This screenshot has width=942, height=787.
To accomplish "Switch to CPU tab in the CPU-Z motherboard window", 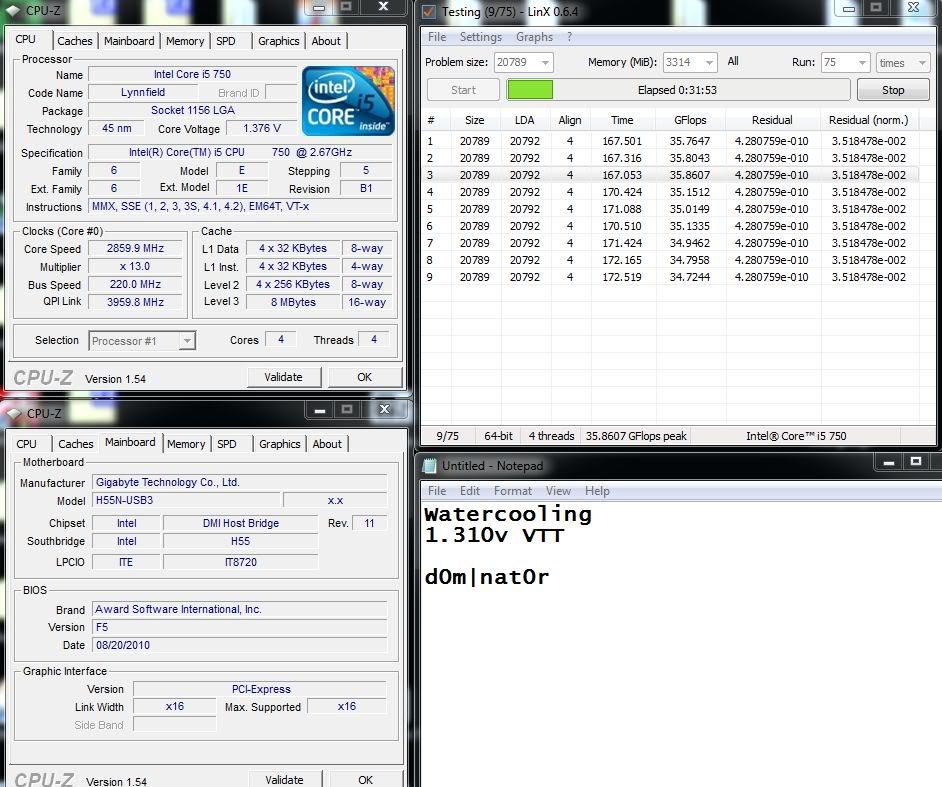I will (26, 444).
